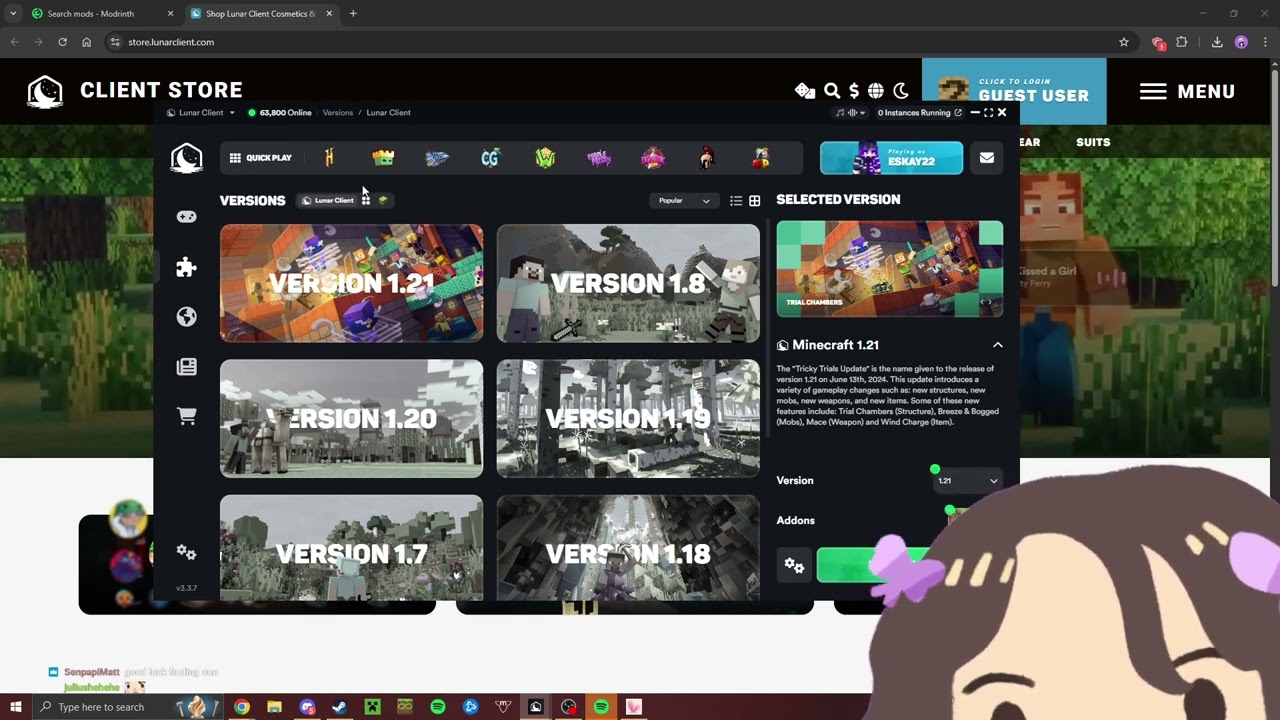
Task: Switch versions to grid view
Action: coord(755,201)
